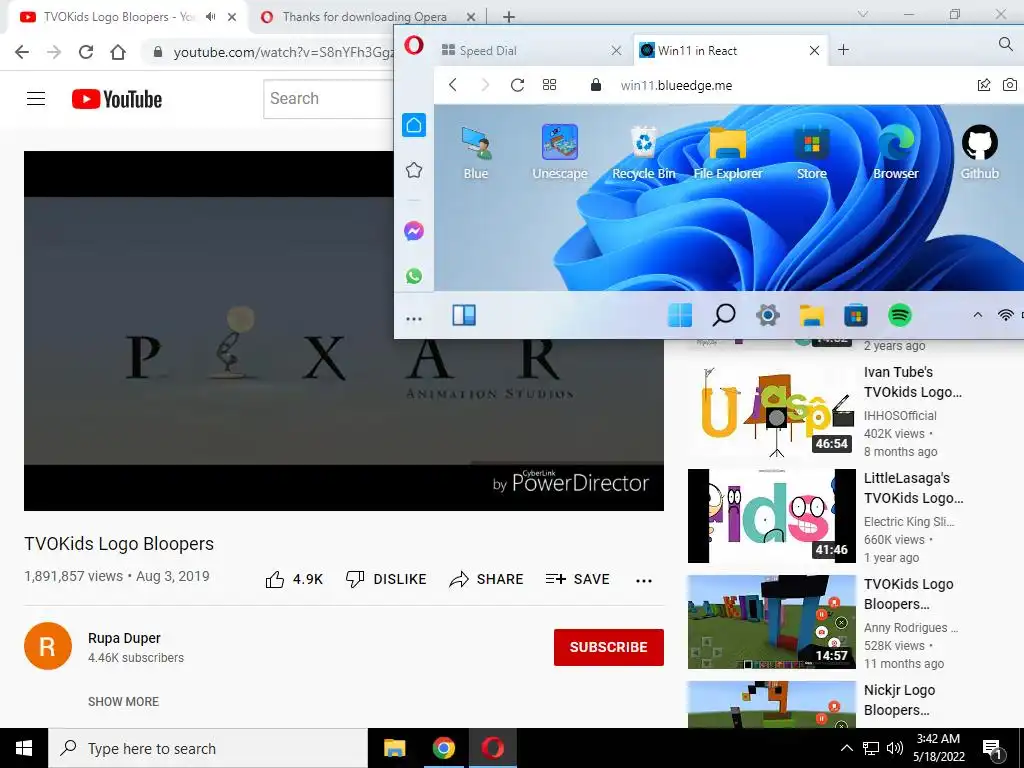Open TVOKids Logo Bloopers Minecraft thumbnail 14:57
The width and height of the screenshot is (1024, 768).
tap(771, 622)
